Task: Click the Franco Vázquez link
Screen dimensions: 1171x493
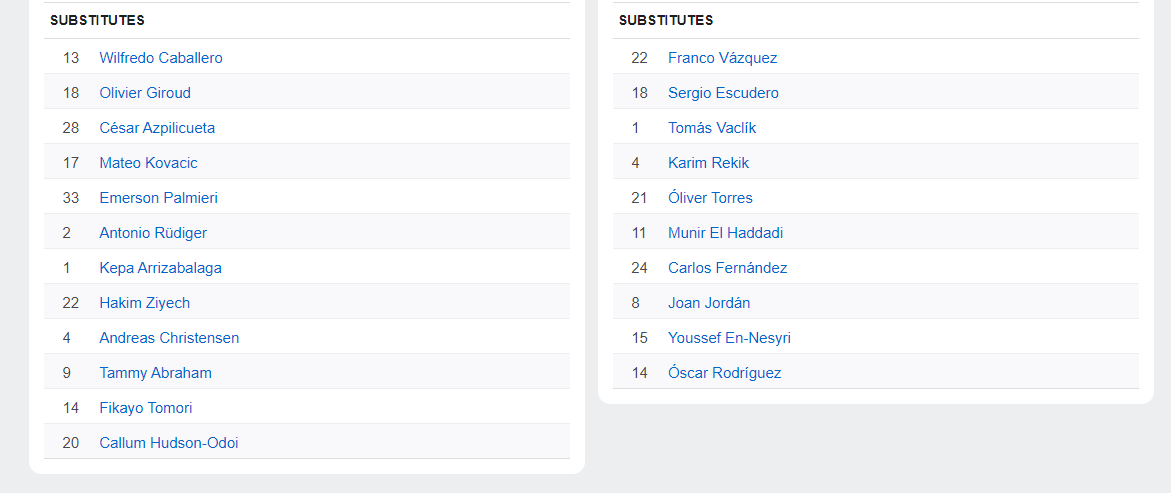Action: pyautogui.click(x=722, y=58)
